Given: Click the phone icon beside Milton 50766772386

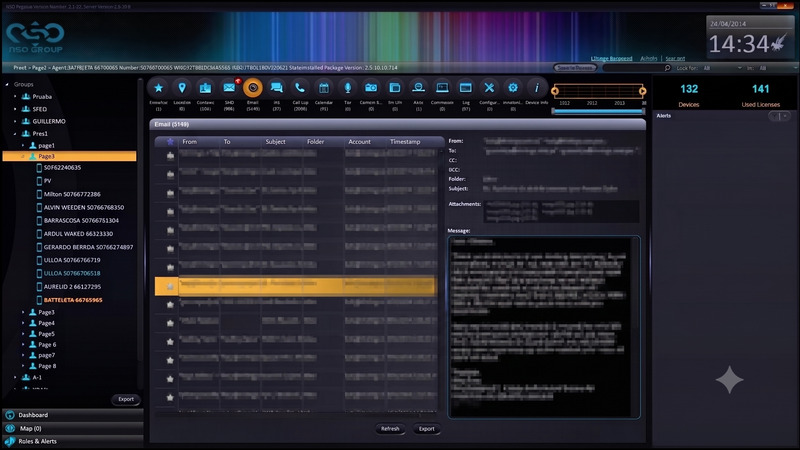Looking at the screenshot, I should 39,194.
